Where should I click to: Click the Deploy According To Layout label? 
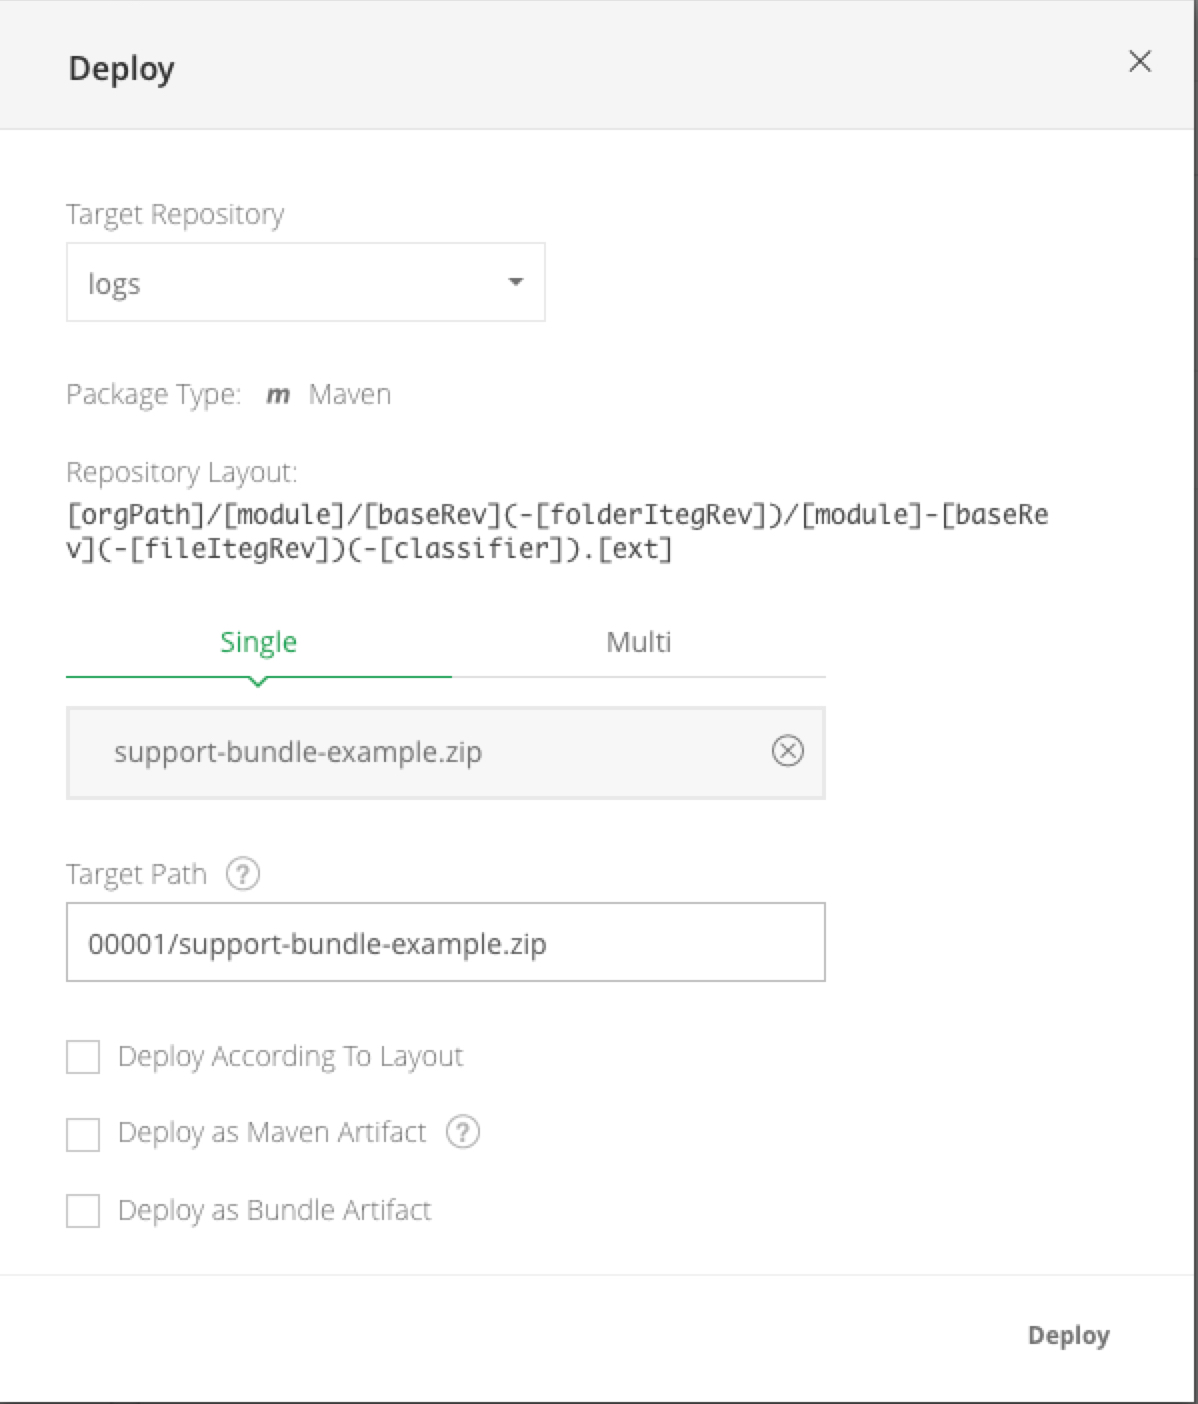tap(290, 1057)
